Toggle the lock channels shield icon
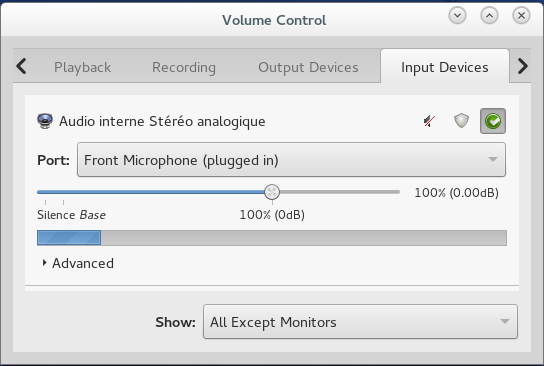This screenshot has width=544, height=366. pos(461,121)
